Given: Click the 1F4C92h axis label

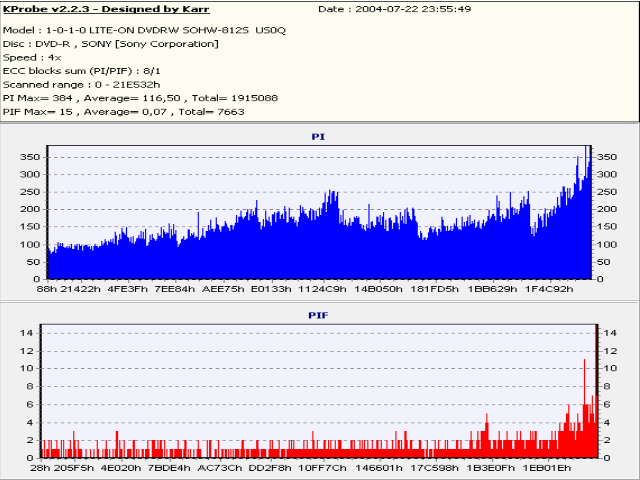Looking at the screenshot, I should 549,289.
